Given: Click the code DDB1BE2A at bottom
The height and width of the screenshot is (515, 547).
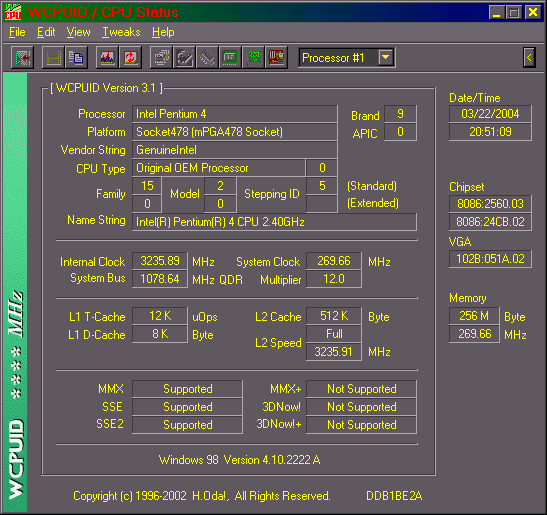Looking at the screenshot, I should pos(394,496).
